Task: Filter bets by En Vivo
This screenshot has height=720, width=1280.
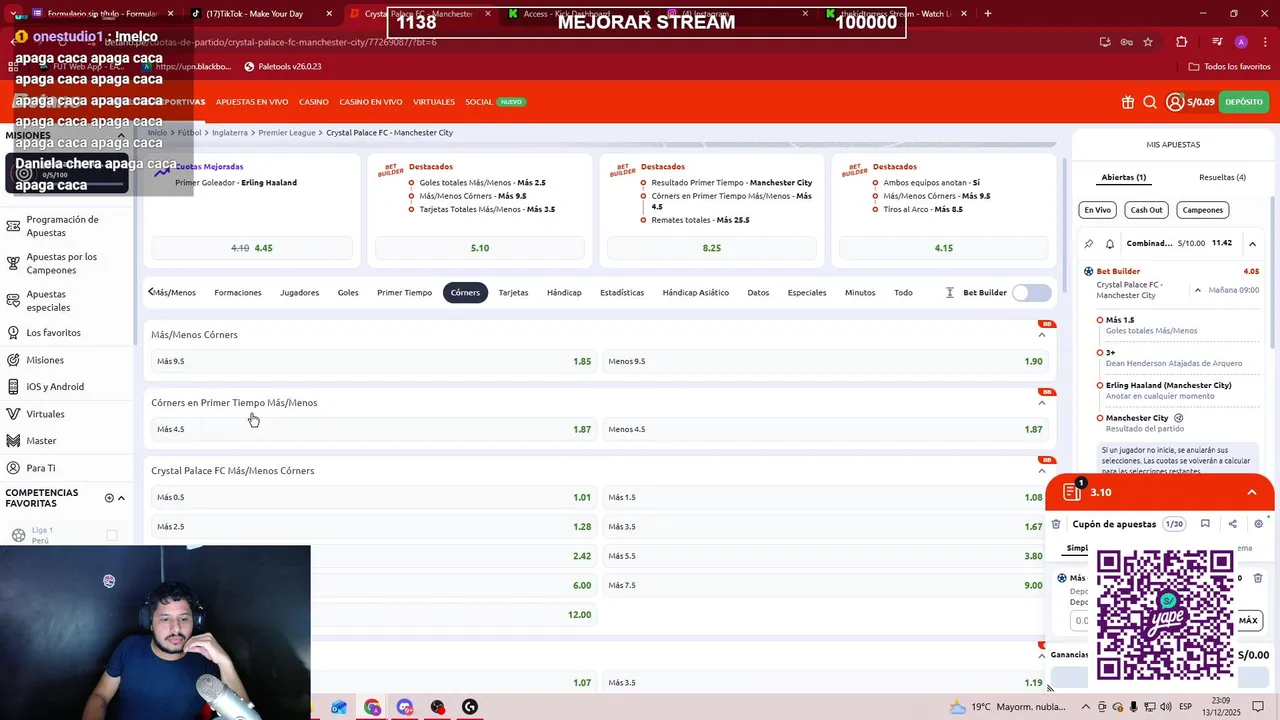Action: coord(1097,210)
